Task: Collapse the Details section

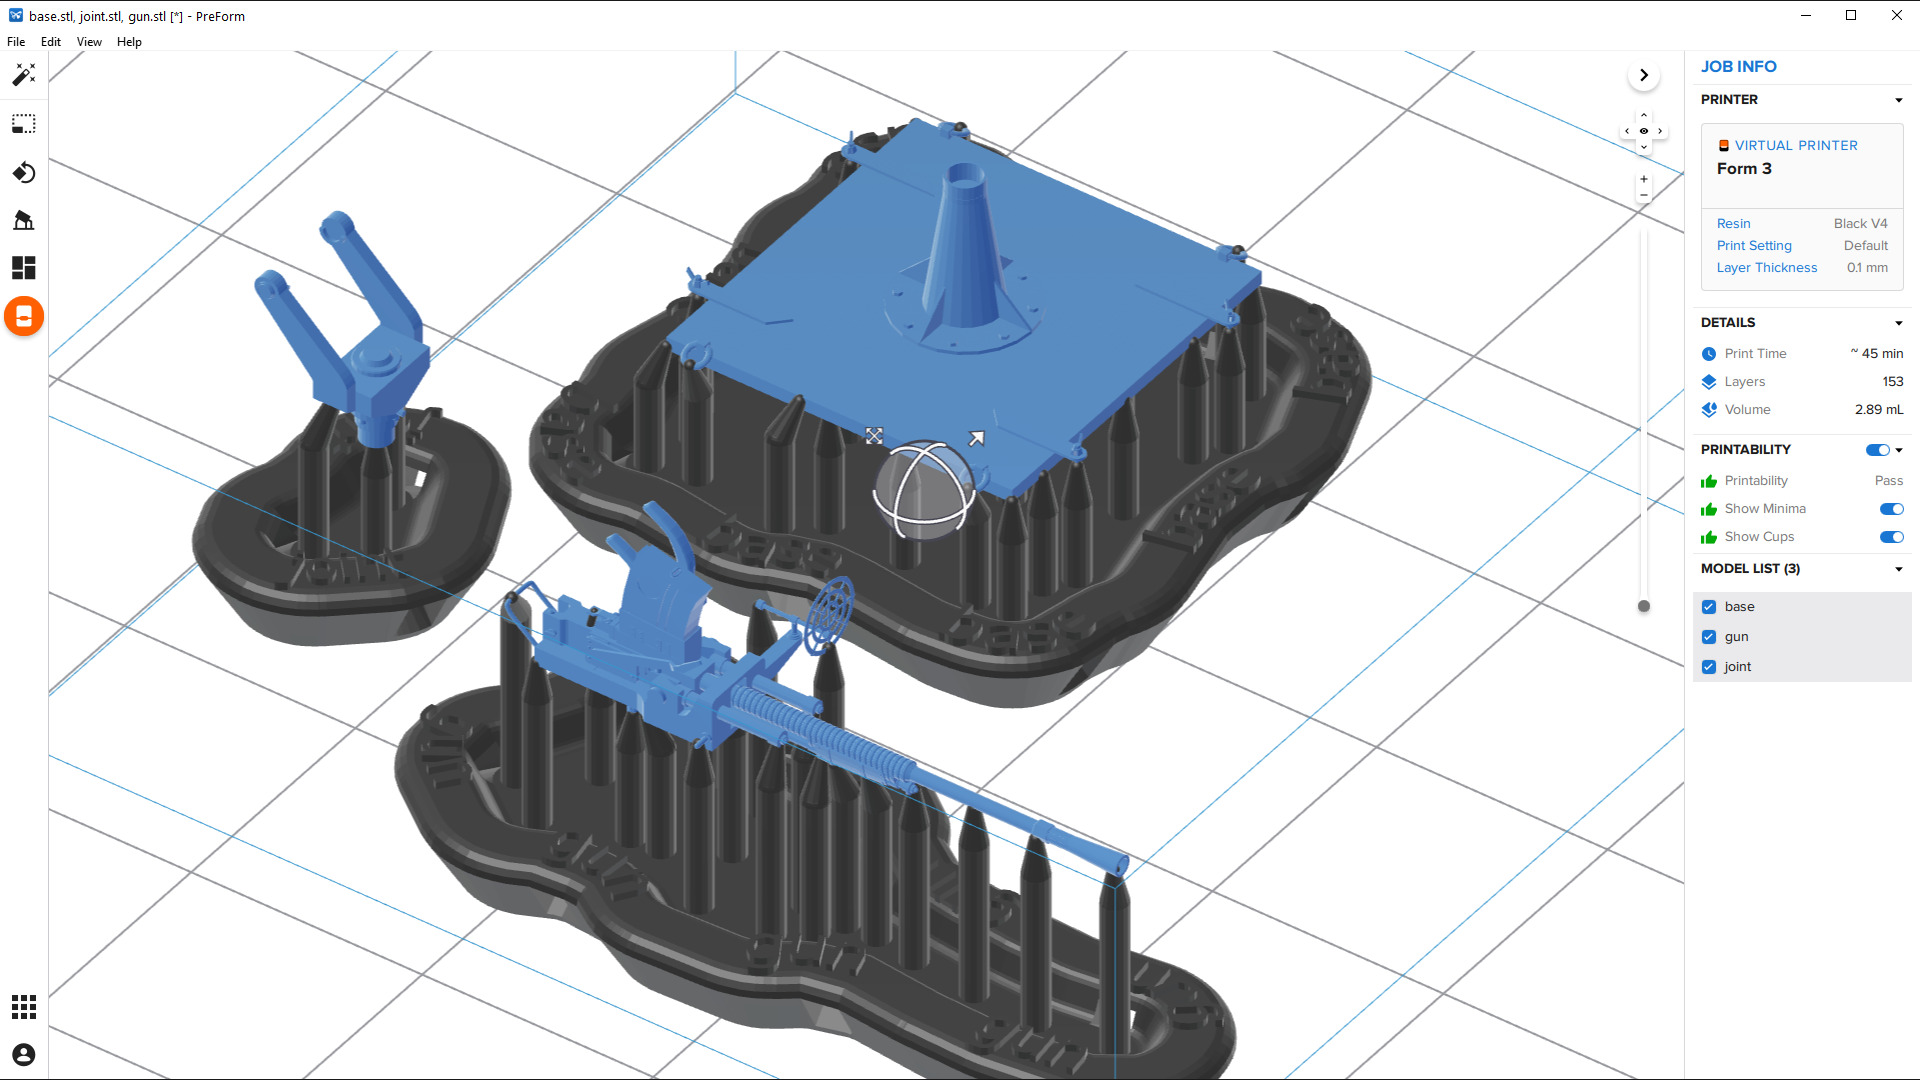Action: click(1898, 323)
